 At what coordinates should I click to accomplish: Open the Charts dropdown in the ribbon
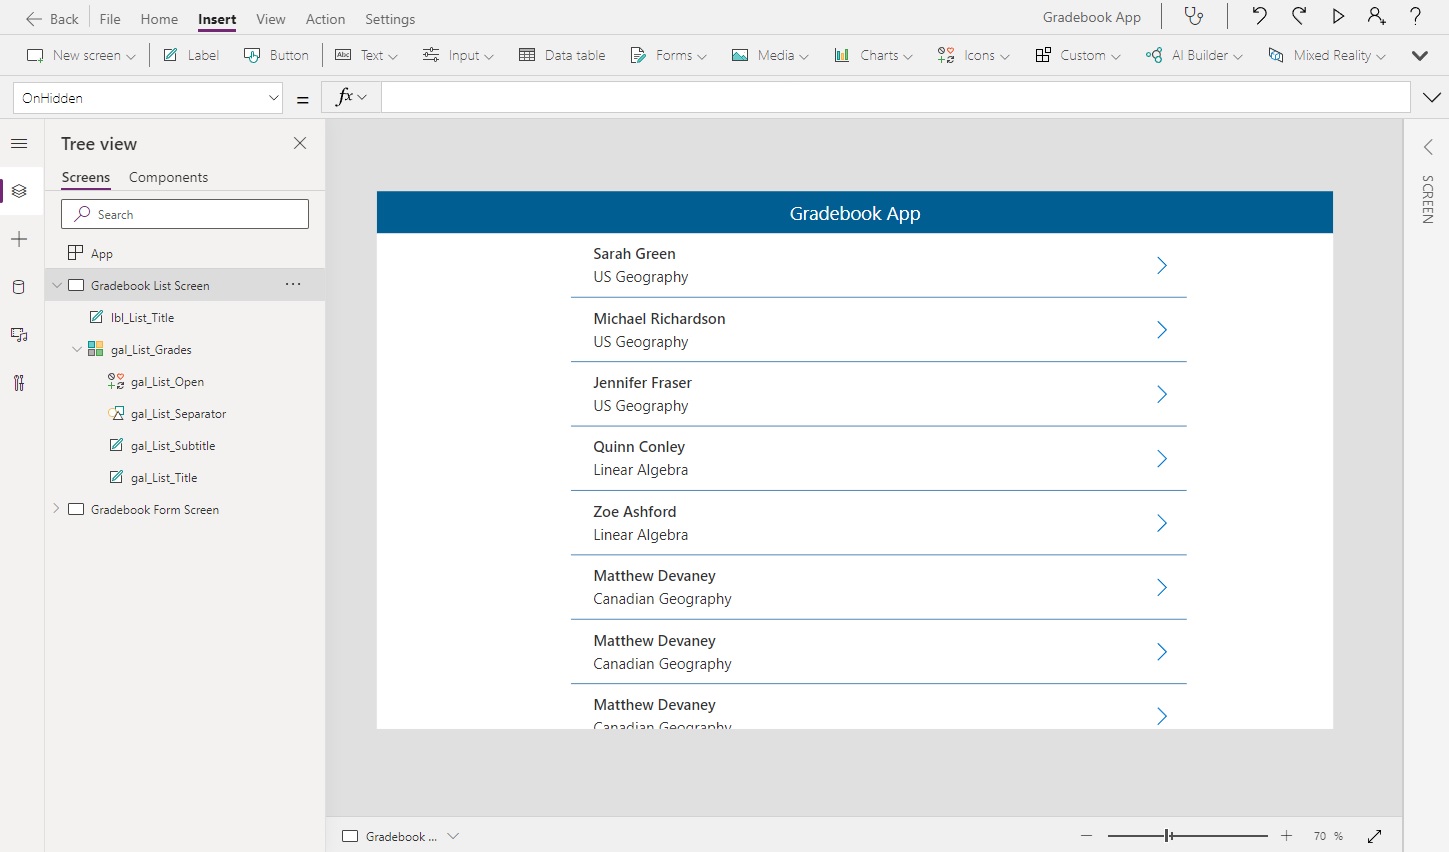tap(872, 55)
